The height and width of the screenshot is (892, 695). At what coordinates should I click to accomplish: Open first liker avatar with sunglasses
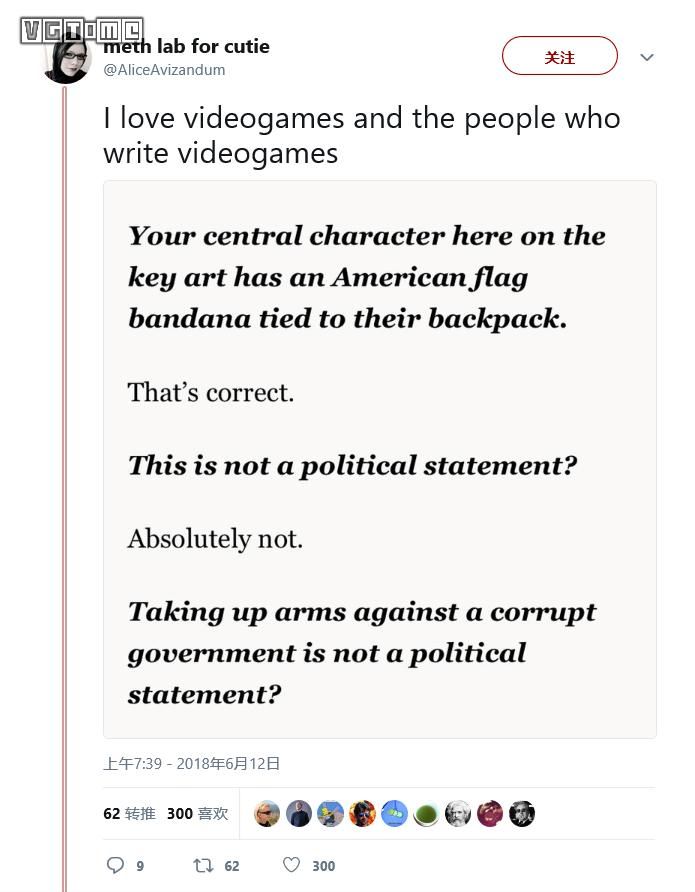(267, 813)
